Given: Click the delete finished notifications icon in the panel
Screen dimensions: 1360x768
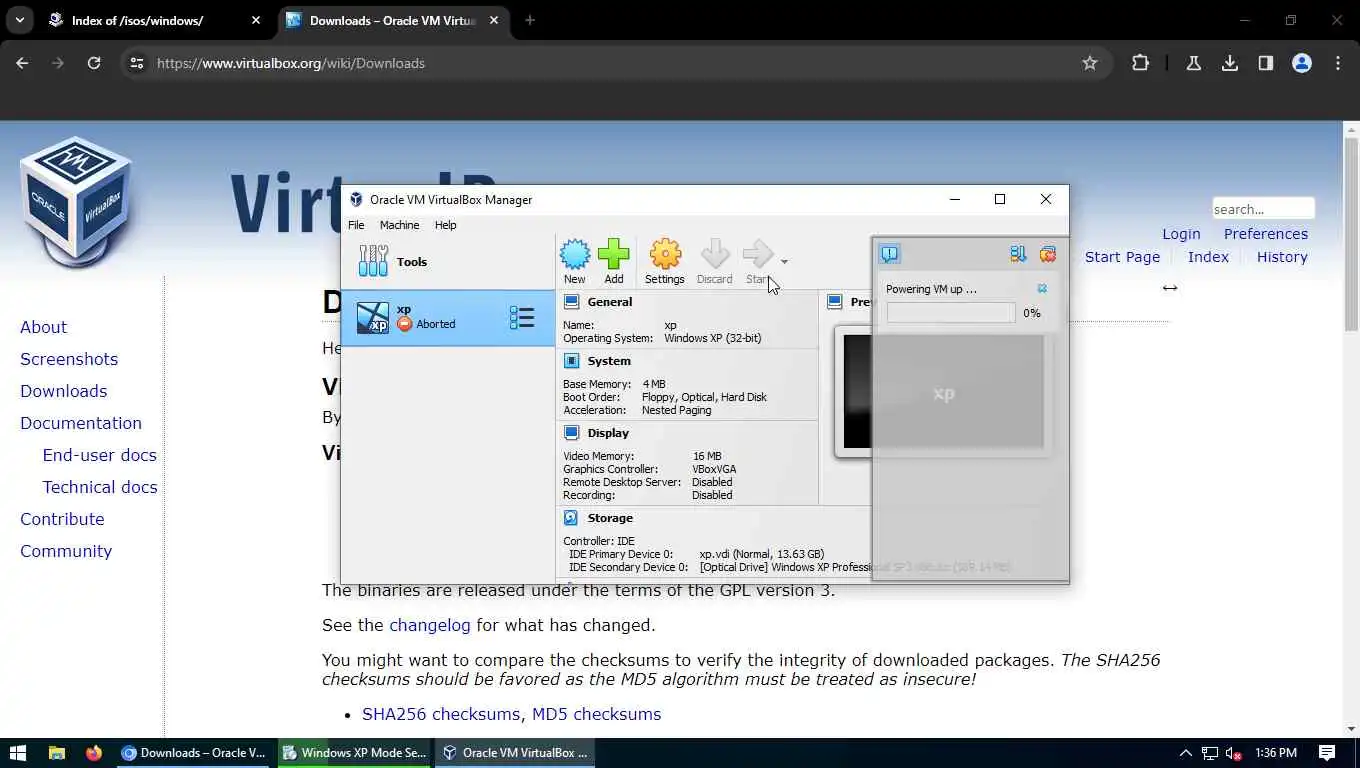Looking at the screenshot, I should [1048, 254].
